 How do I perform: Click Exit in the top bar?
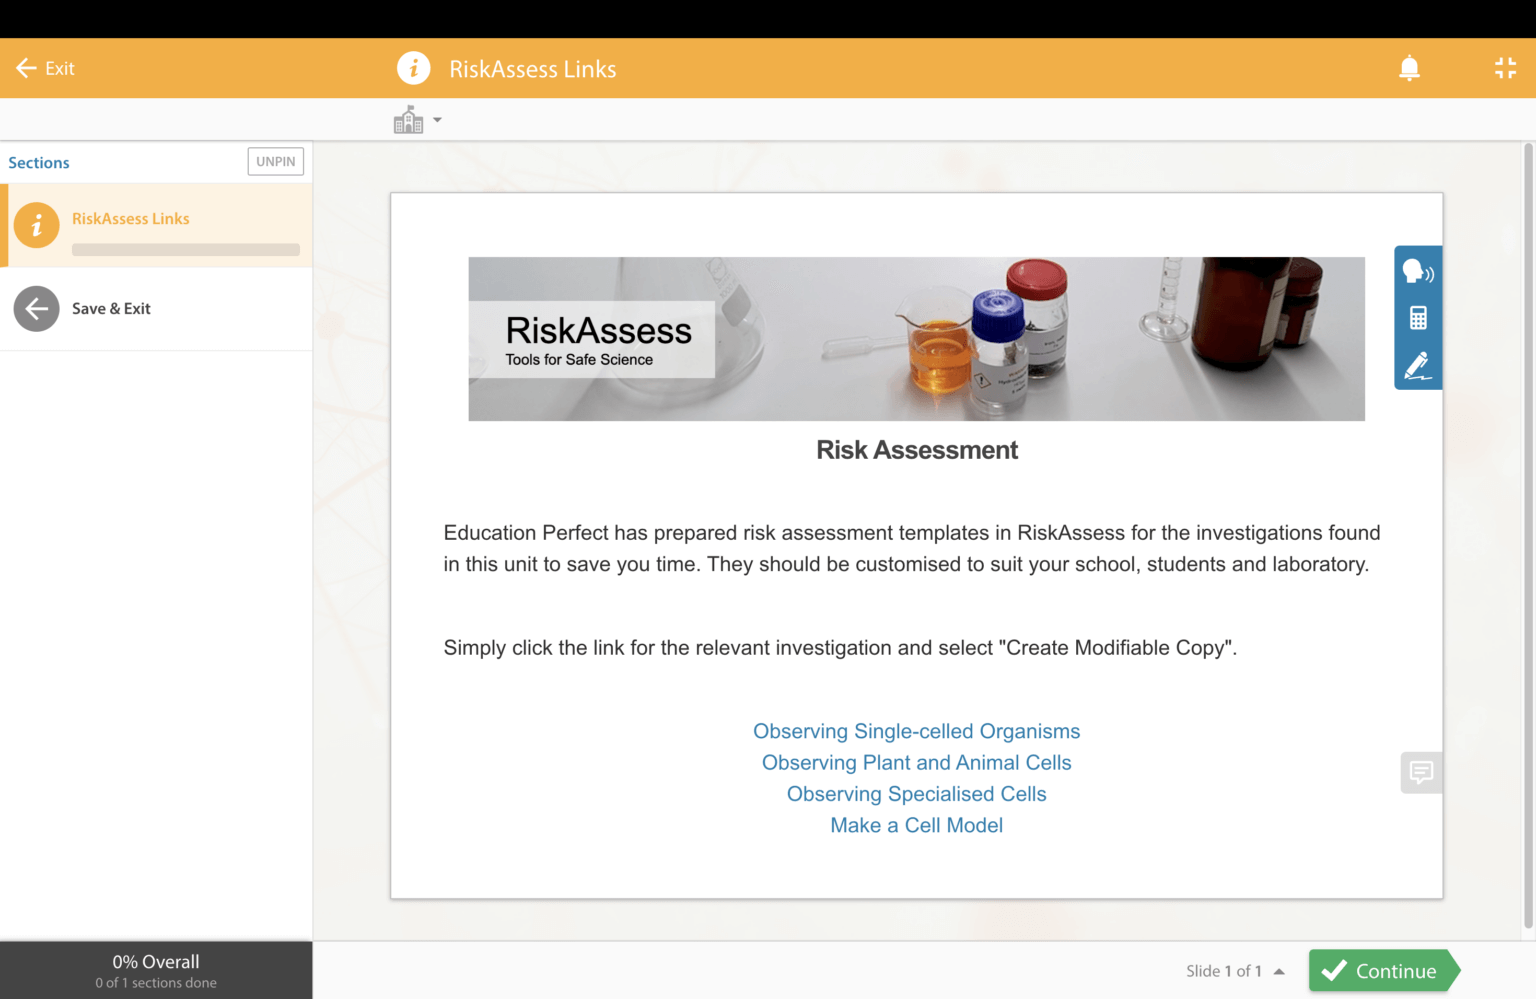(x=45, y=68)
